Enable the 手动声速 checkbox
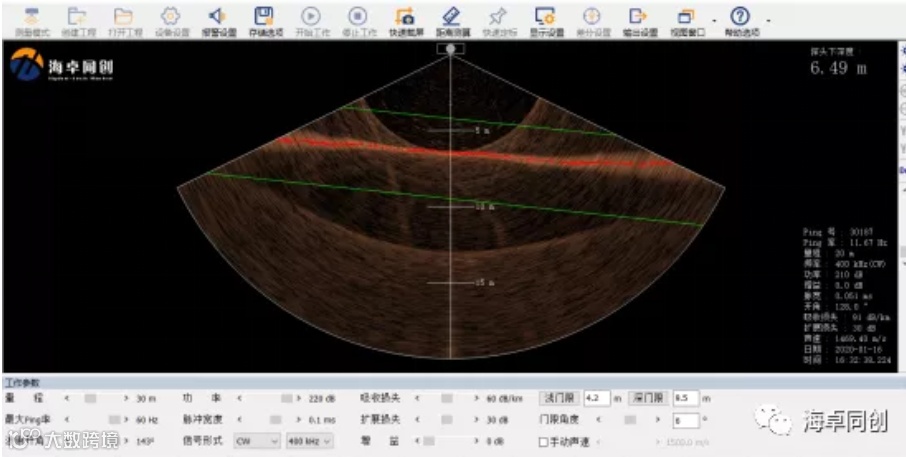Screen dimensions: 906x457 click(543, 442)
